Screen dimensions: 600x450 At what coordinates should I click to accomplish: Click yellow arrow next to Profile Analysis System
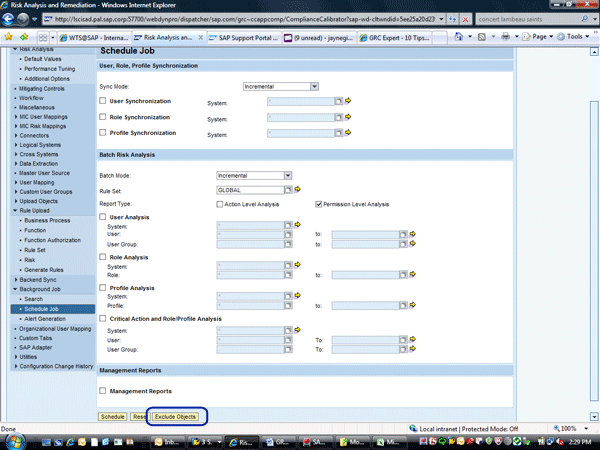pyautogui.click(x=298, y=297)
